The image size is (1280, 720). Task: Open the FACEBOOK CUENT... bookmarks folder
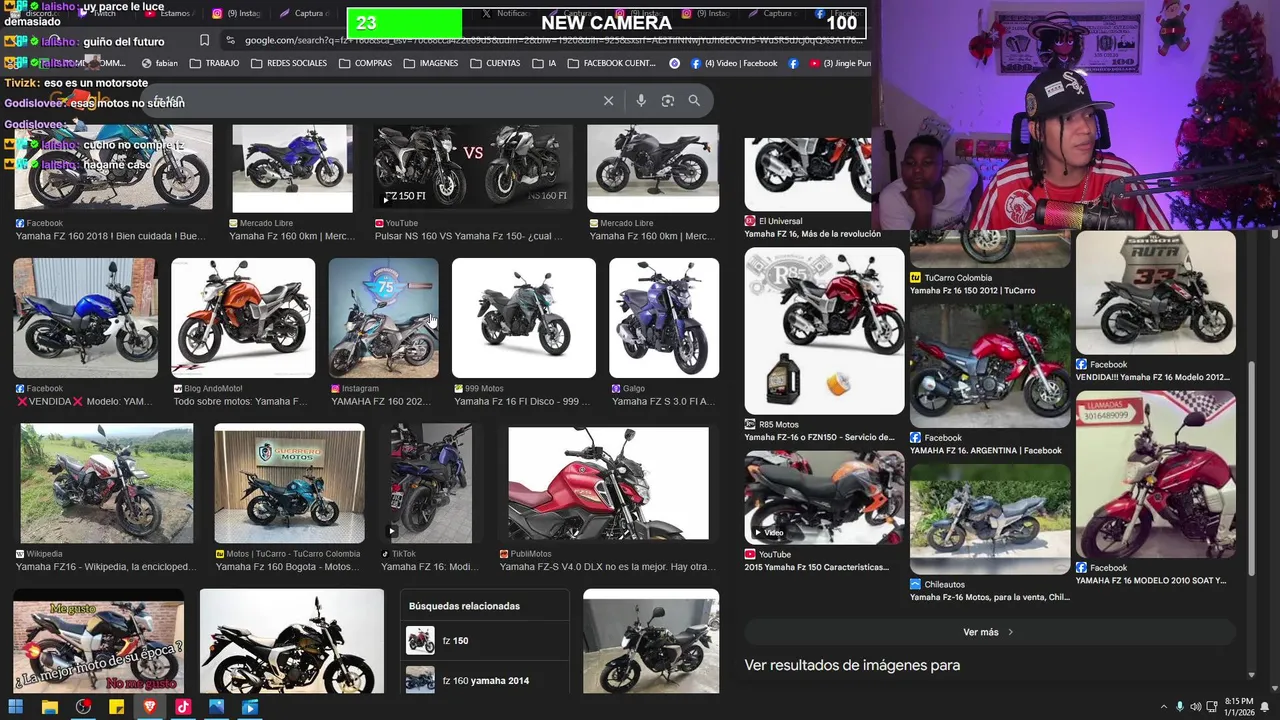coord(612,63)
